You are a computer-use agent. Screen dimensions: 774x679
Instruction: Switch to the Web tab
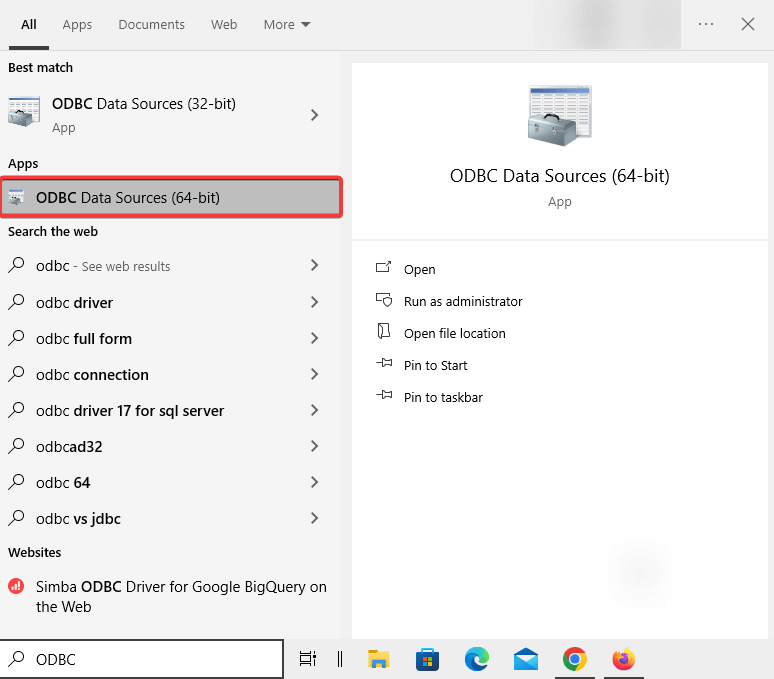coord(224,24)
